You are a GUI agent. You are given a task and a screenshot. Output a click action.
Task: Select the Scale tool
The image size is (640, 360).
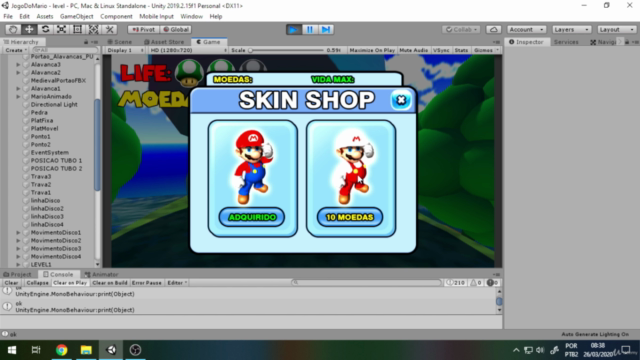61,29
